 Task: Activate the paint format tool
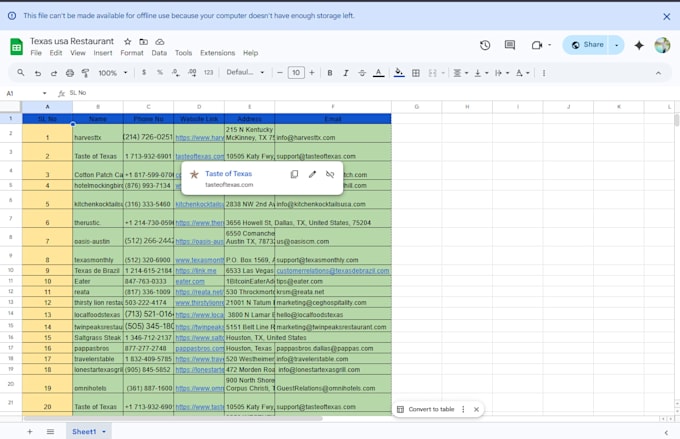coord(85,73)
